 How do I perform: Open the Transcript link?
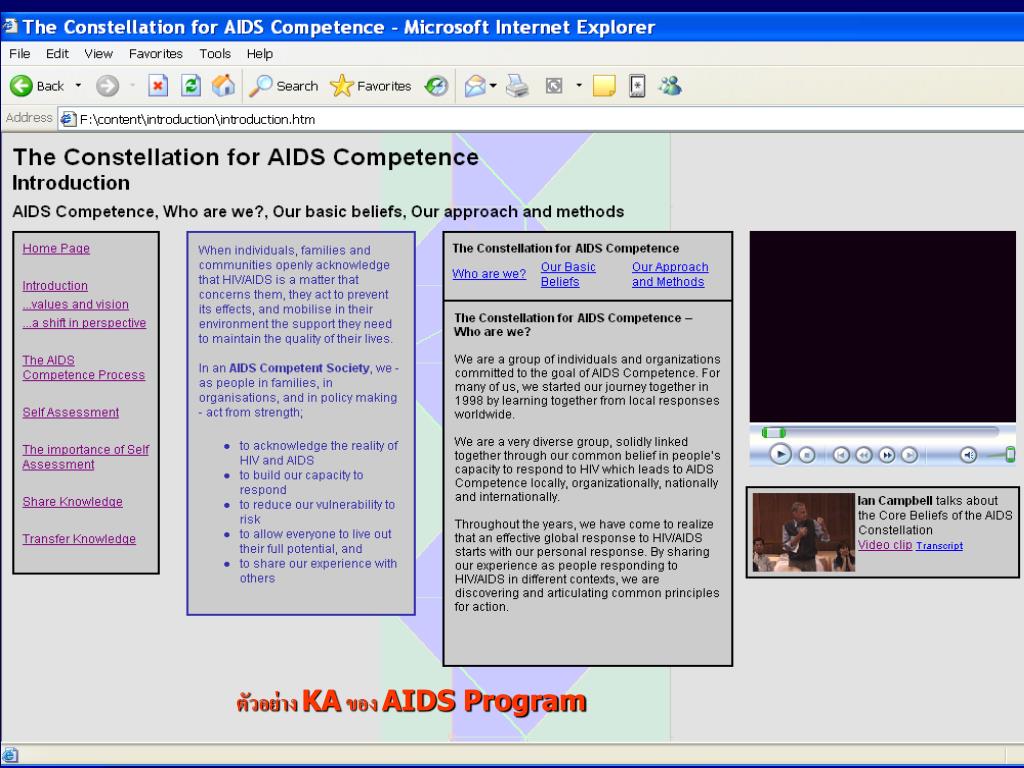pos(939,546)
